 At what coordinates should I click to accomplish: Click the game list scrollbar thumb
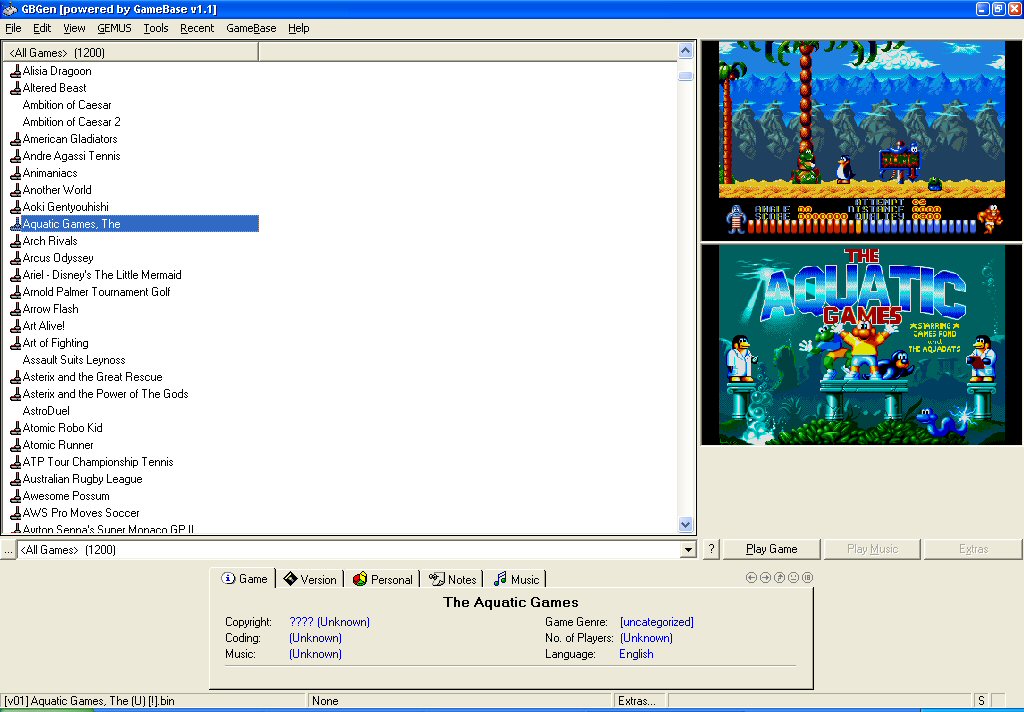coord(685,76)
